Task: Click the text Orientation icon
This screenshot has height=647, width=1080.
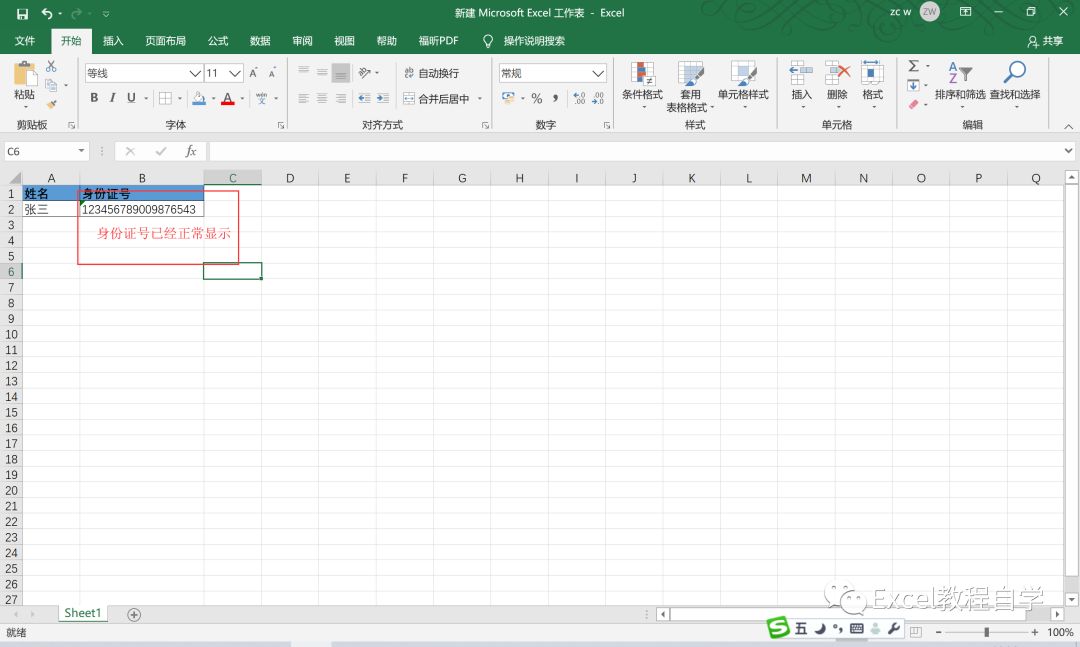Action: tap(365, 72)
